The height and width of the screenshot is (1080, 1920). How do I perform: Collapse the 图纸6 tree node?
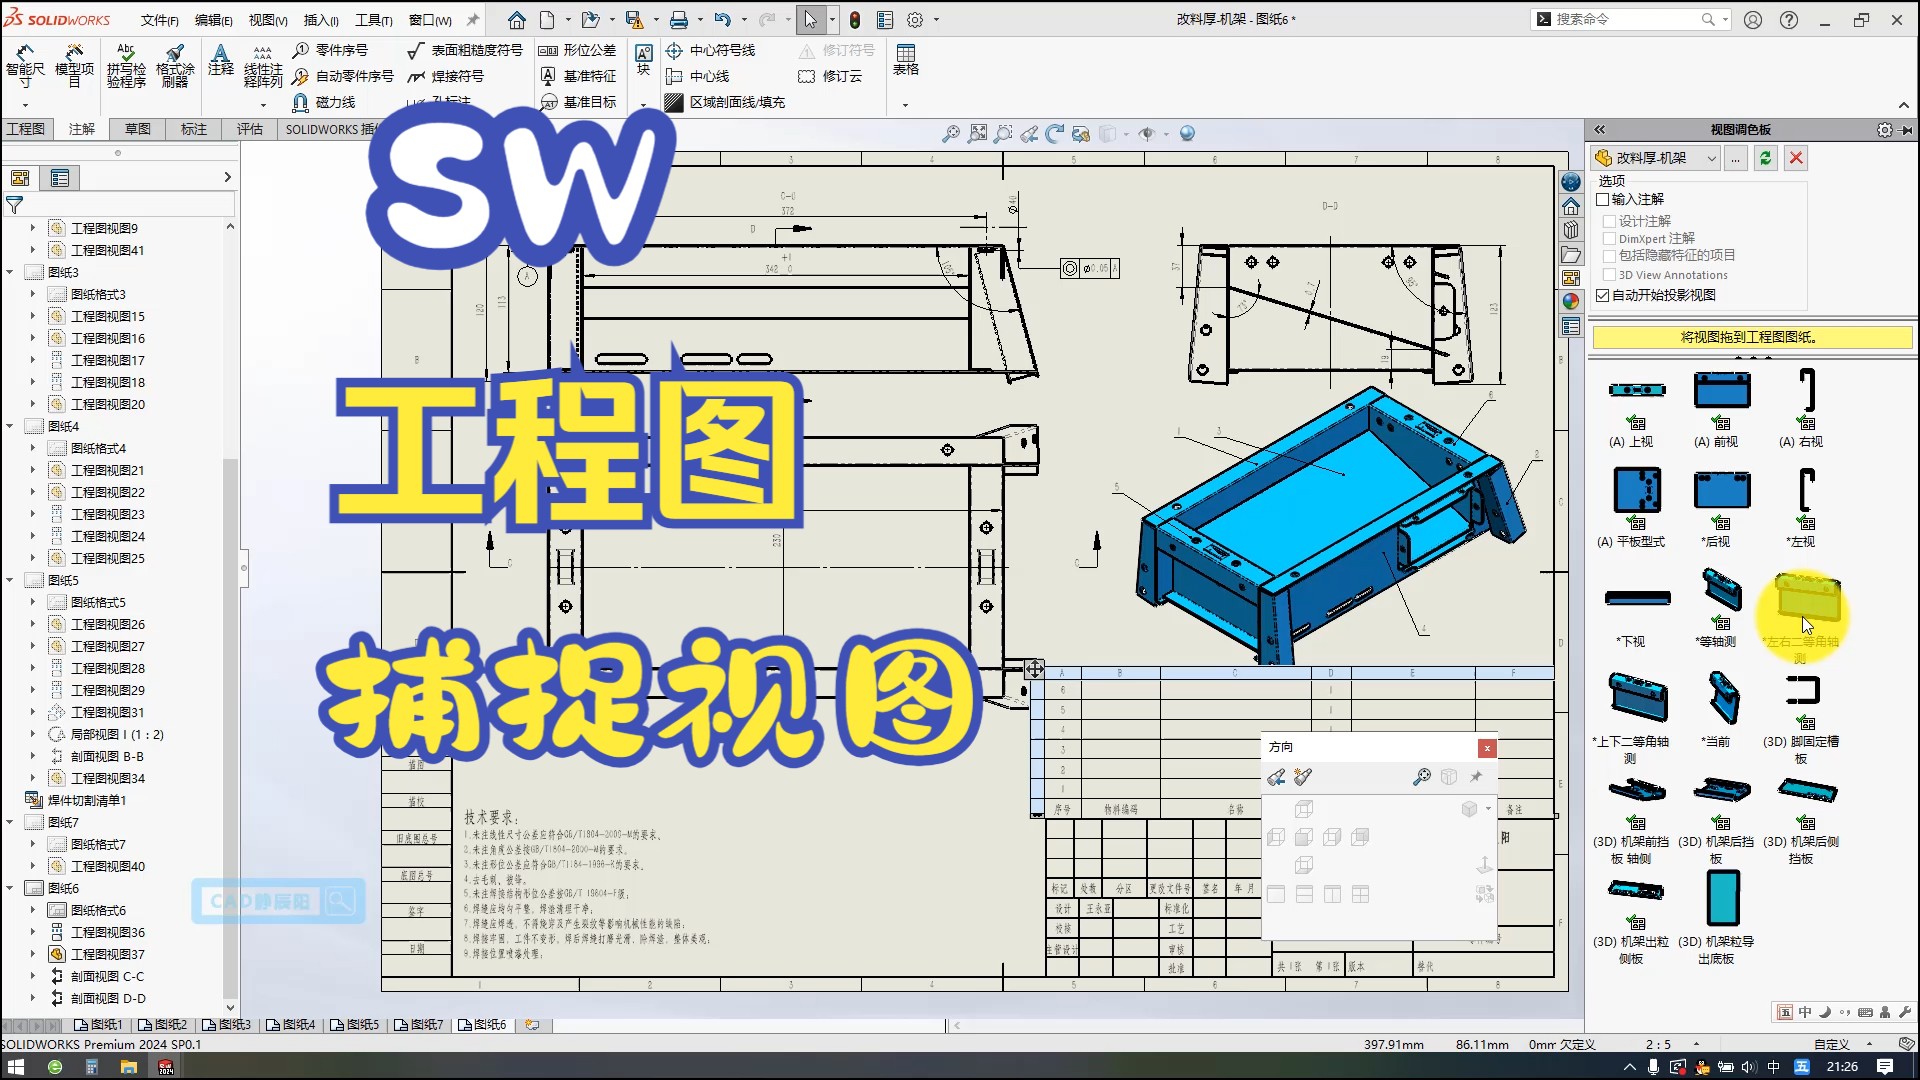(x=10, y=888)
